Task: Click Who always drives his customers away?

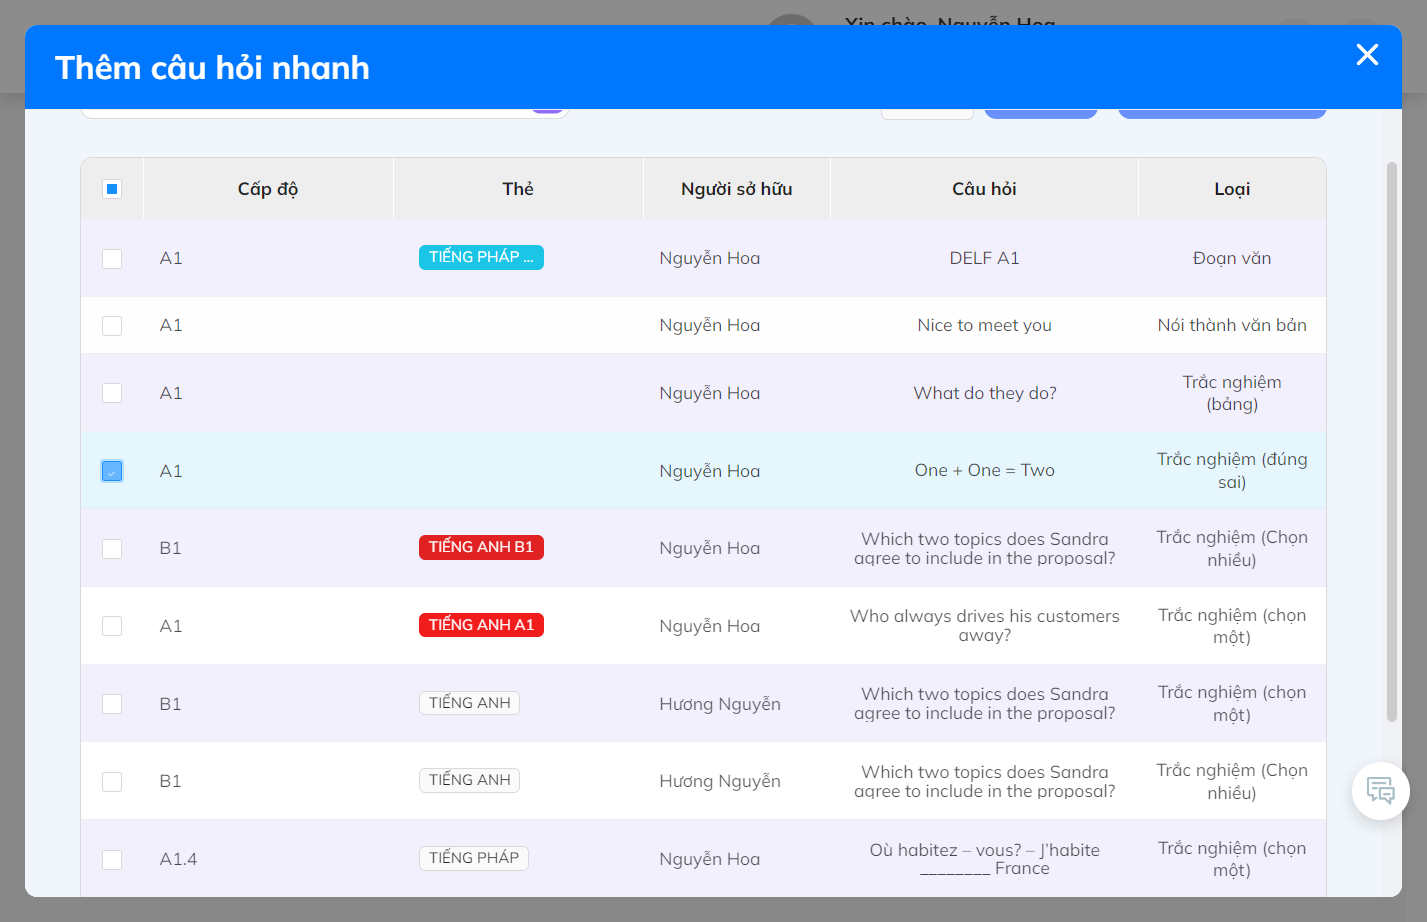Action: coord(985,626)
